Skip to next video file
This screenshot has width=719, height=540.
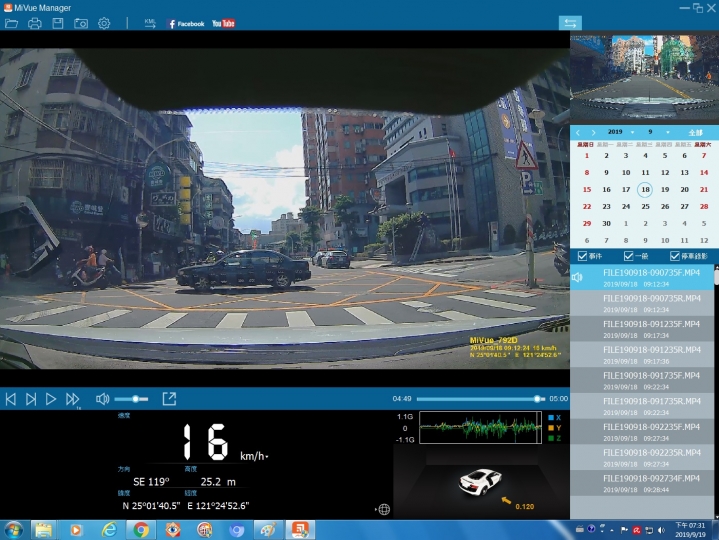point(31,399)
